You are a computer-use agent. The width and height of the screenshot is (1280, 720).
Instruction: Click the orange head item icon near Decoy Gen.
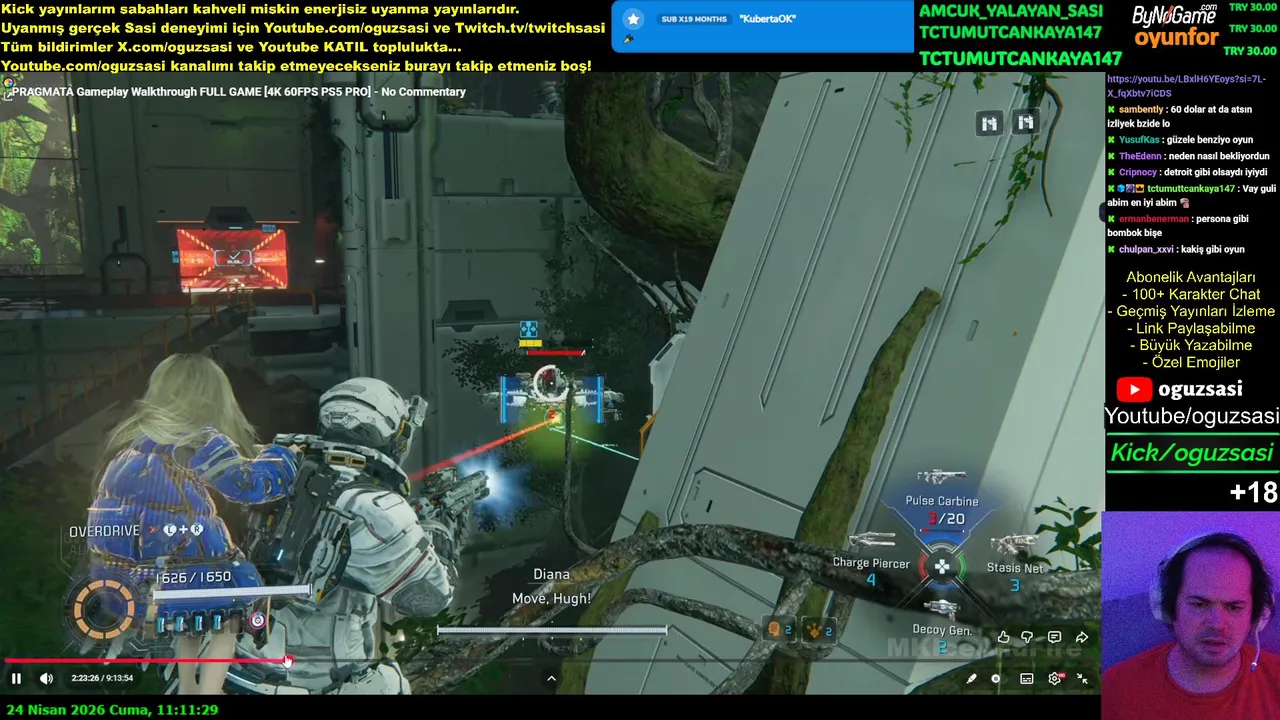tap(774, 629)
